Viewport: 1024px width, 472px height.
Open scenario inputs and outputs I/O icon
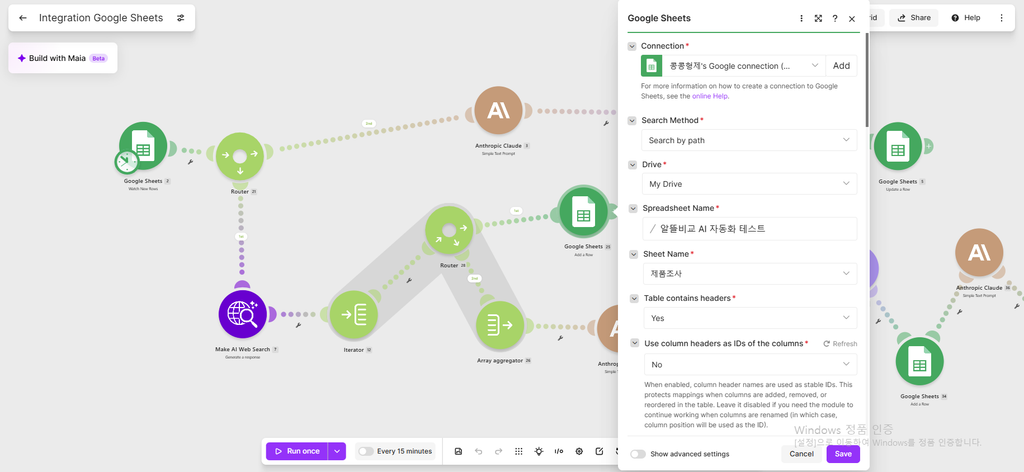(x=558, y=451)
